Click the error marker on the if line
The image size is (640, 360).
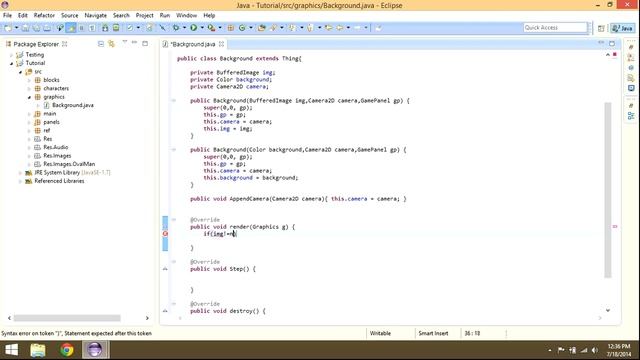pos(165,234)
